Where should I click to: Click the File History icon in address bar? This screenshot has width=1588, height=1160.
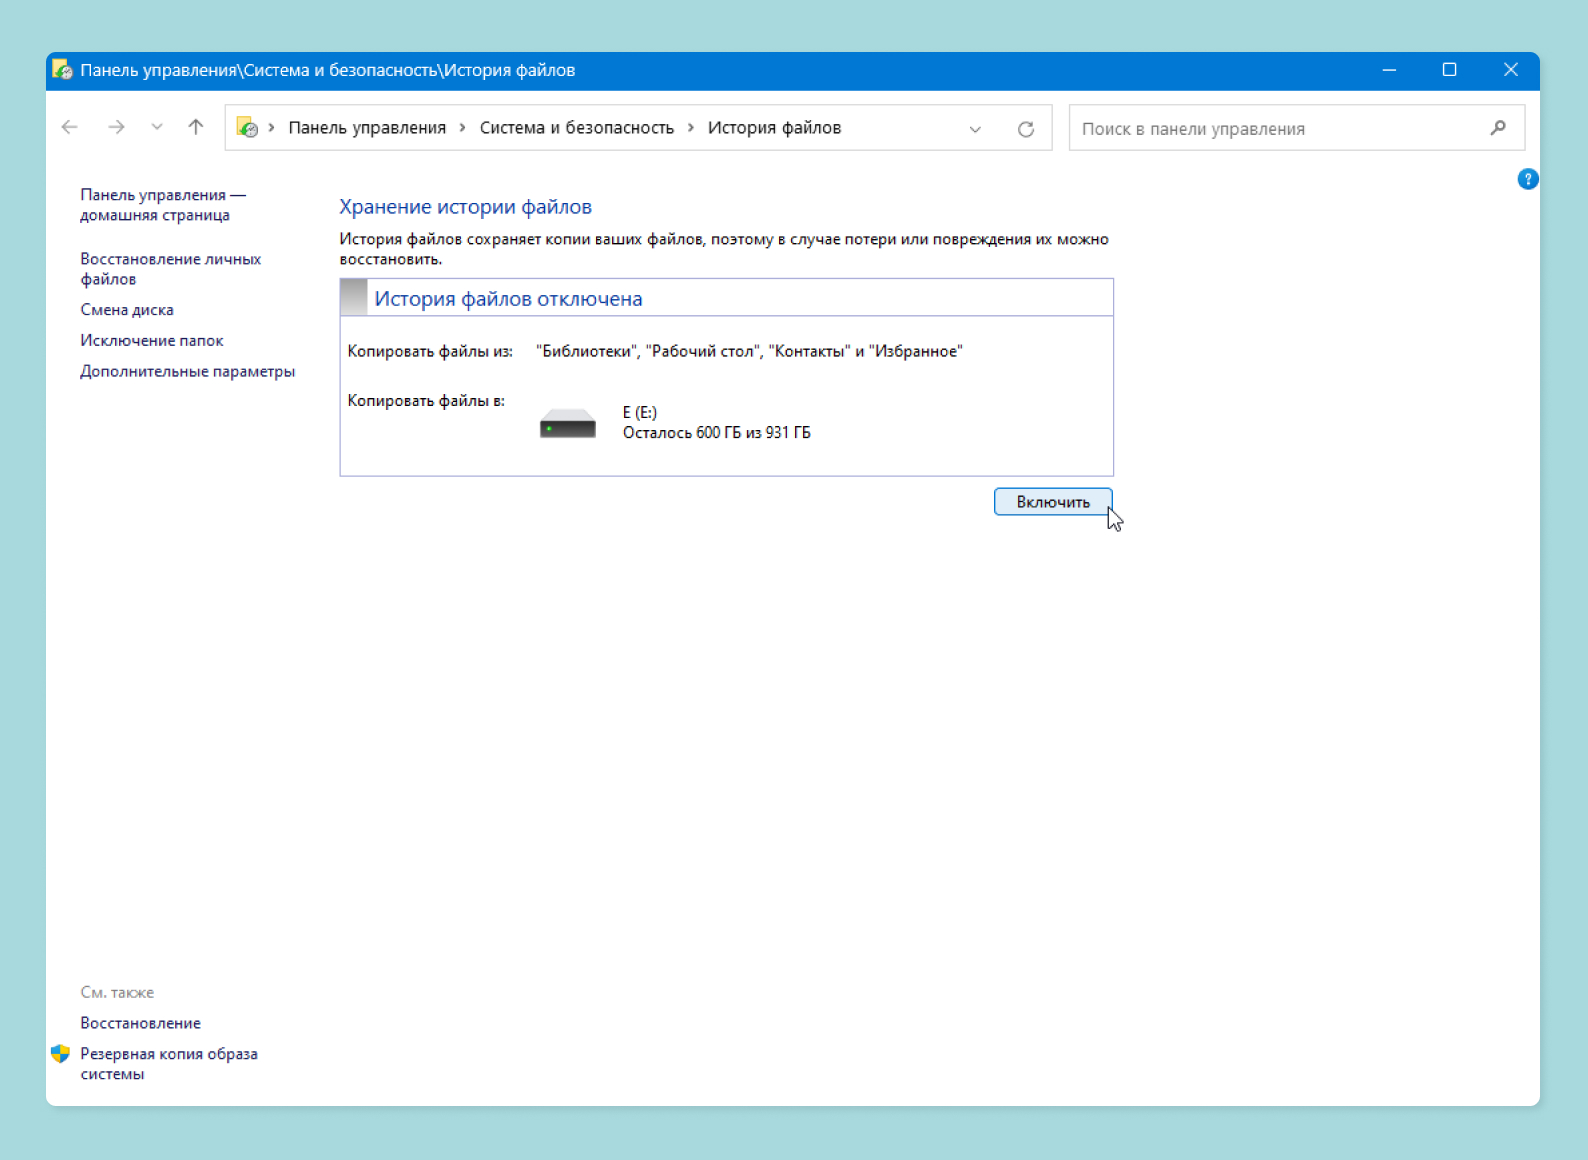pyautogui.click(x=247, y=128)
